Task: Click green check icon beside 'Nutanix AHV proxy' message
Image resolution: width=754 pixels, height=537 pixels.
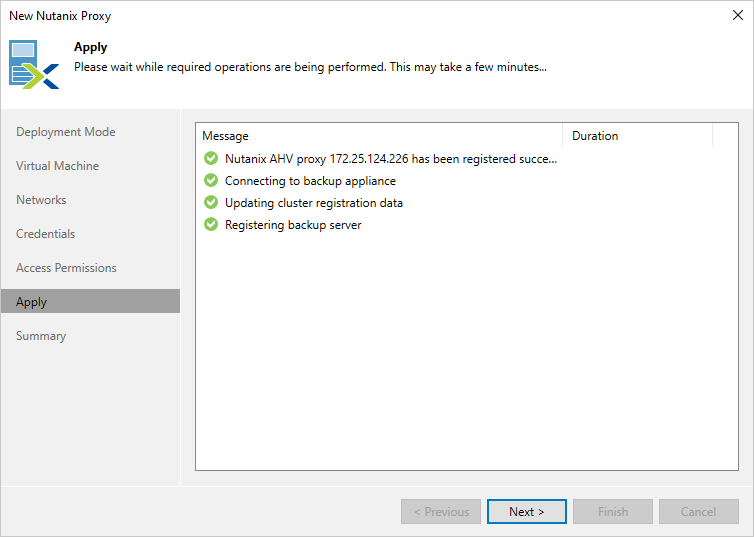Action: [211, 158]
